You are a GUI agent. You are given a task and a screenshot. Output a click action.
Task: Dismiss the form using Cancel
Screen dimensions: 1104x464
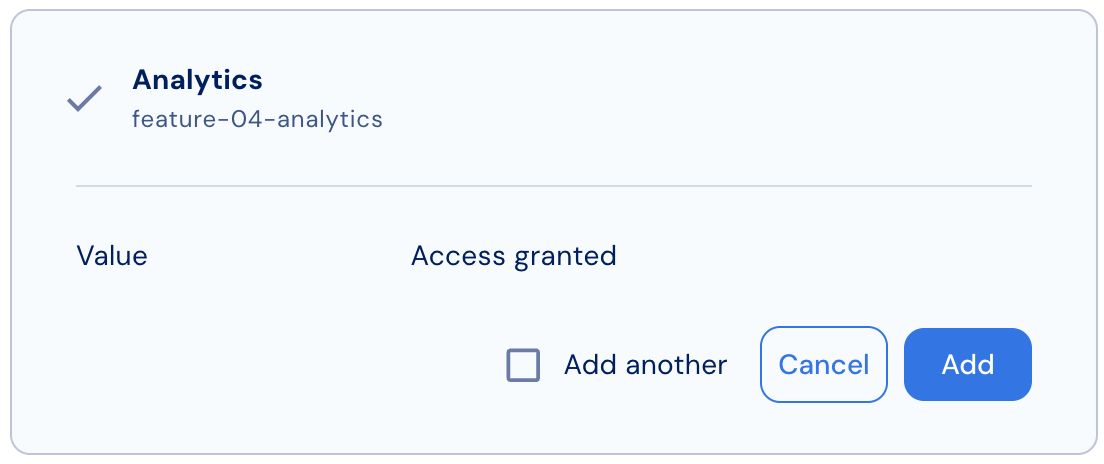824,365
